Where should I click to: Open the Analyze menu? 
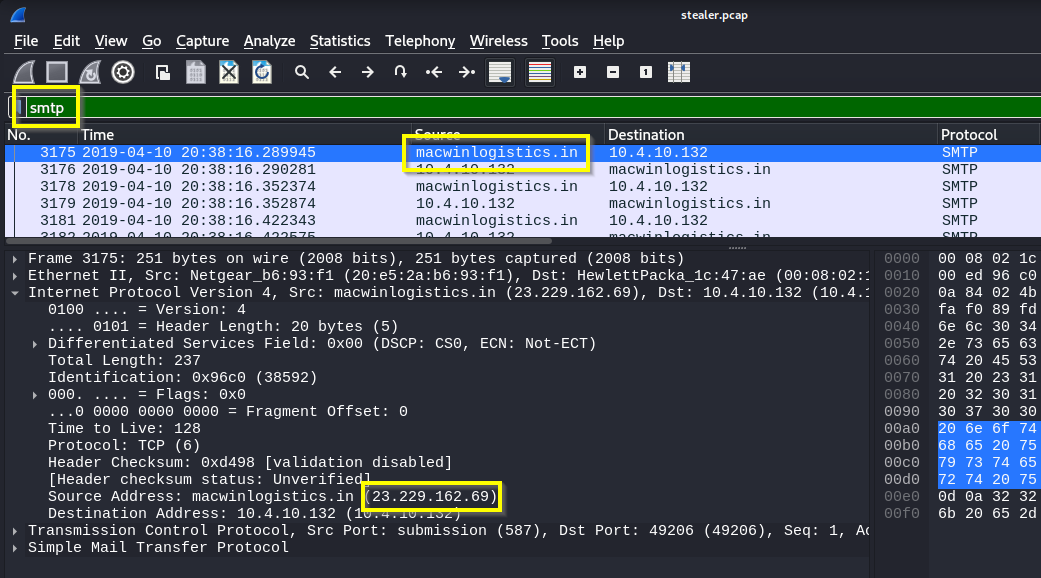click(x=269, y=41)
